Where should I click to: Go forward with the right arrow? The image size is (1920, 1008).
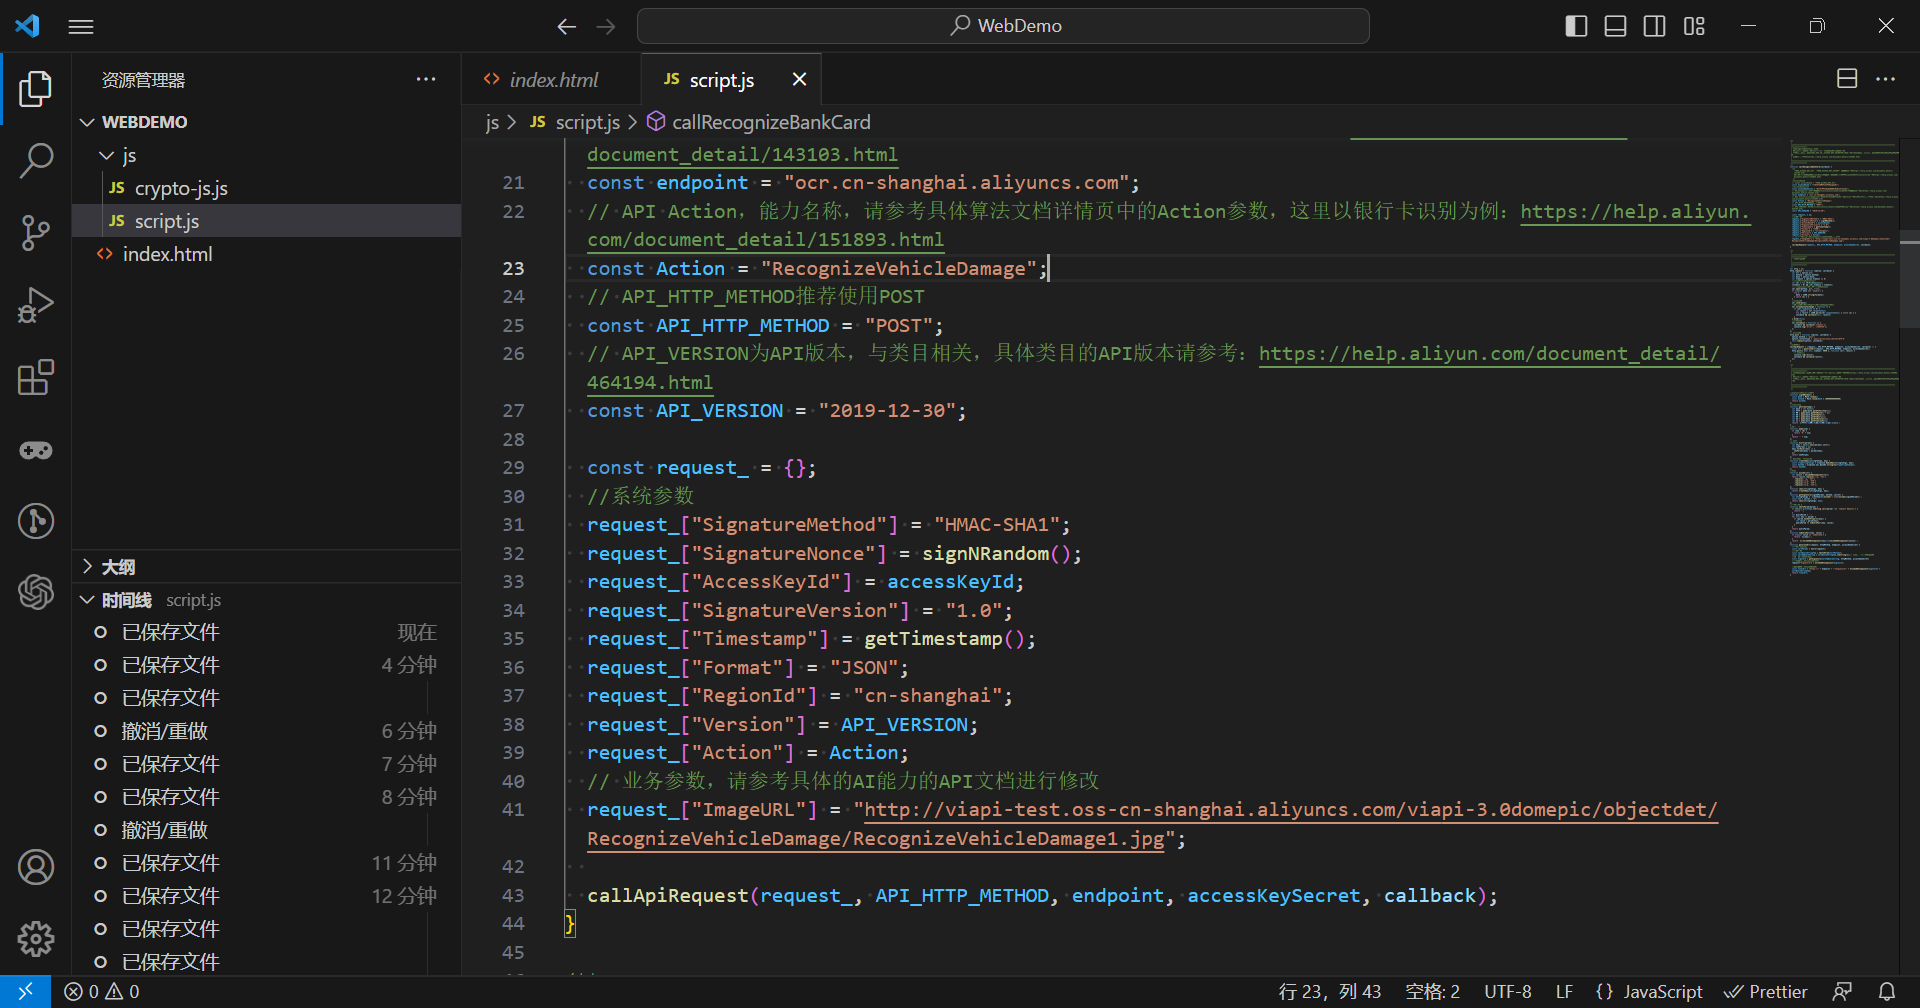click(606, 27)
